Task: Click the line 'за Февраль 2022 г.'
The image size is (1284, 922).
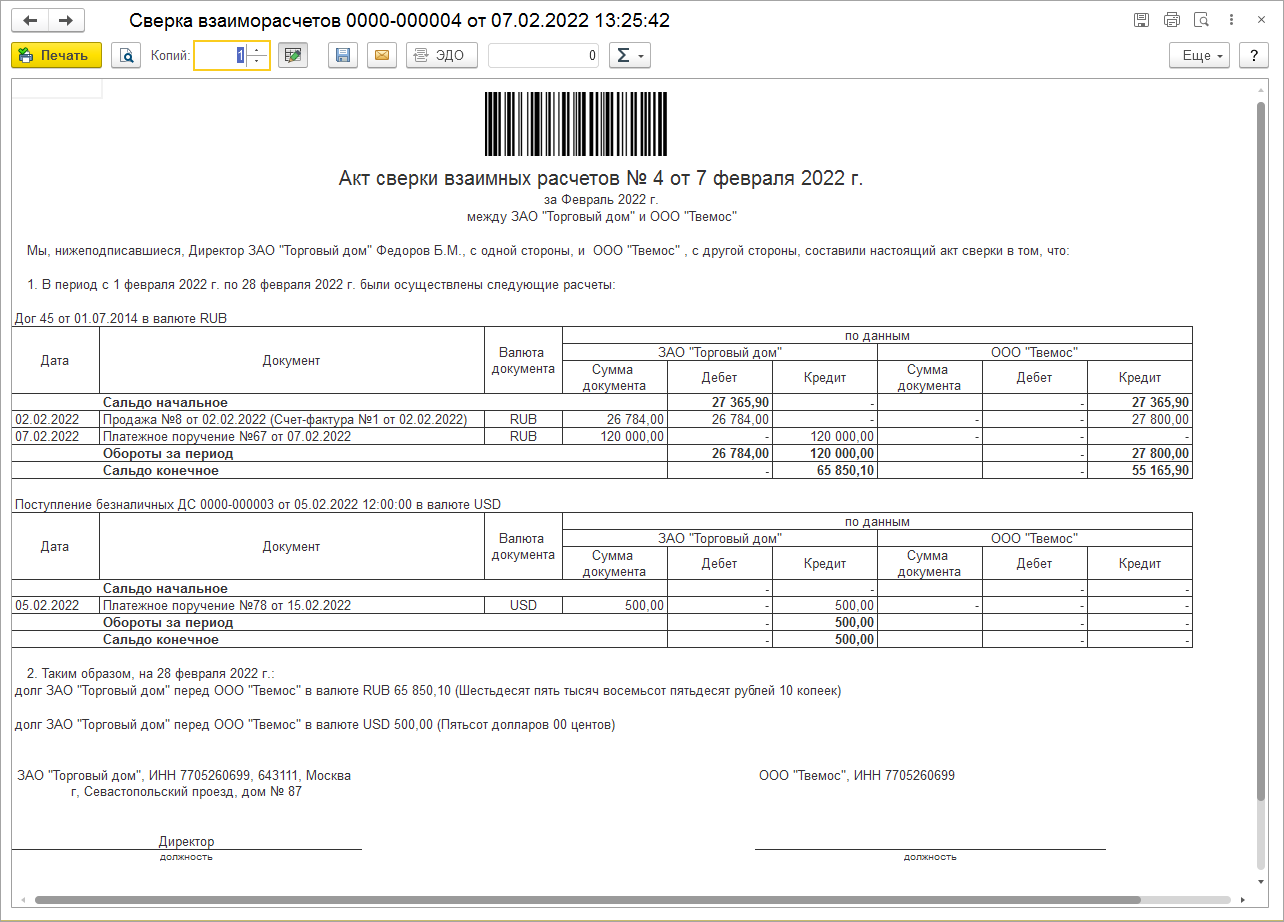Action: pyautogui.click(x=600, y=200)
